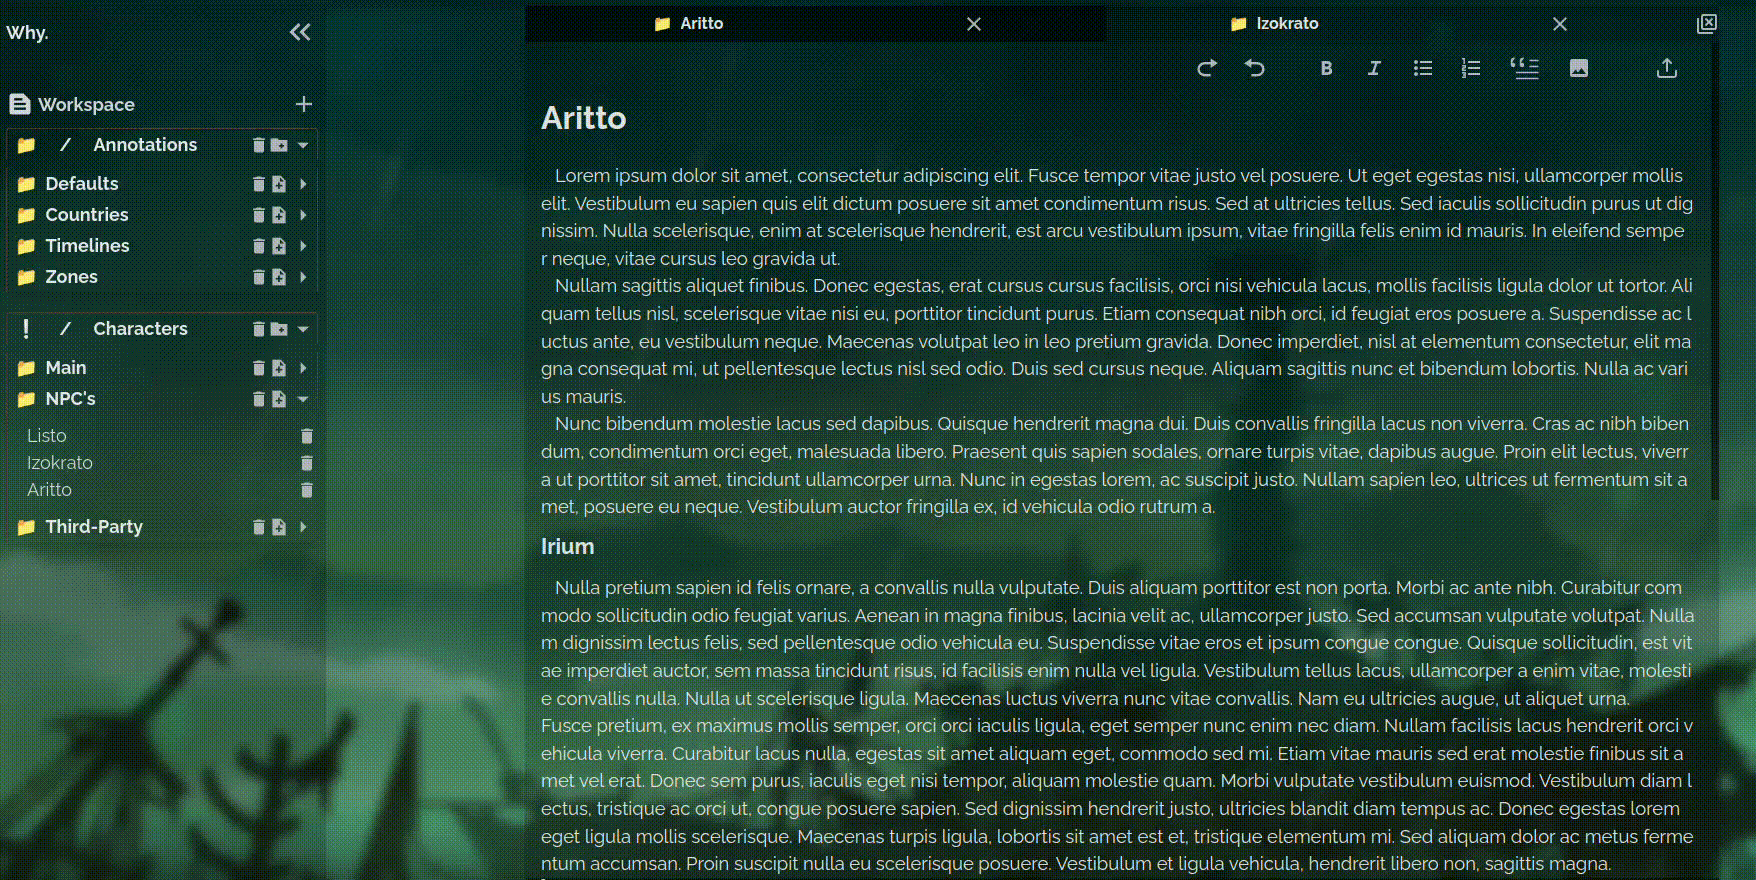This screenshot has height=880, width=1756.
Task: Redo the last editor action
Action: (1207, 68)
